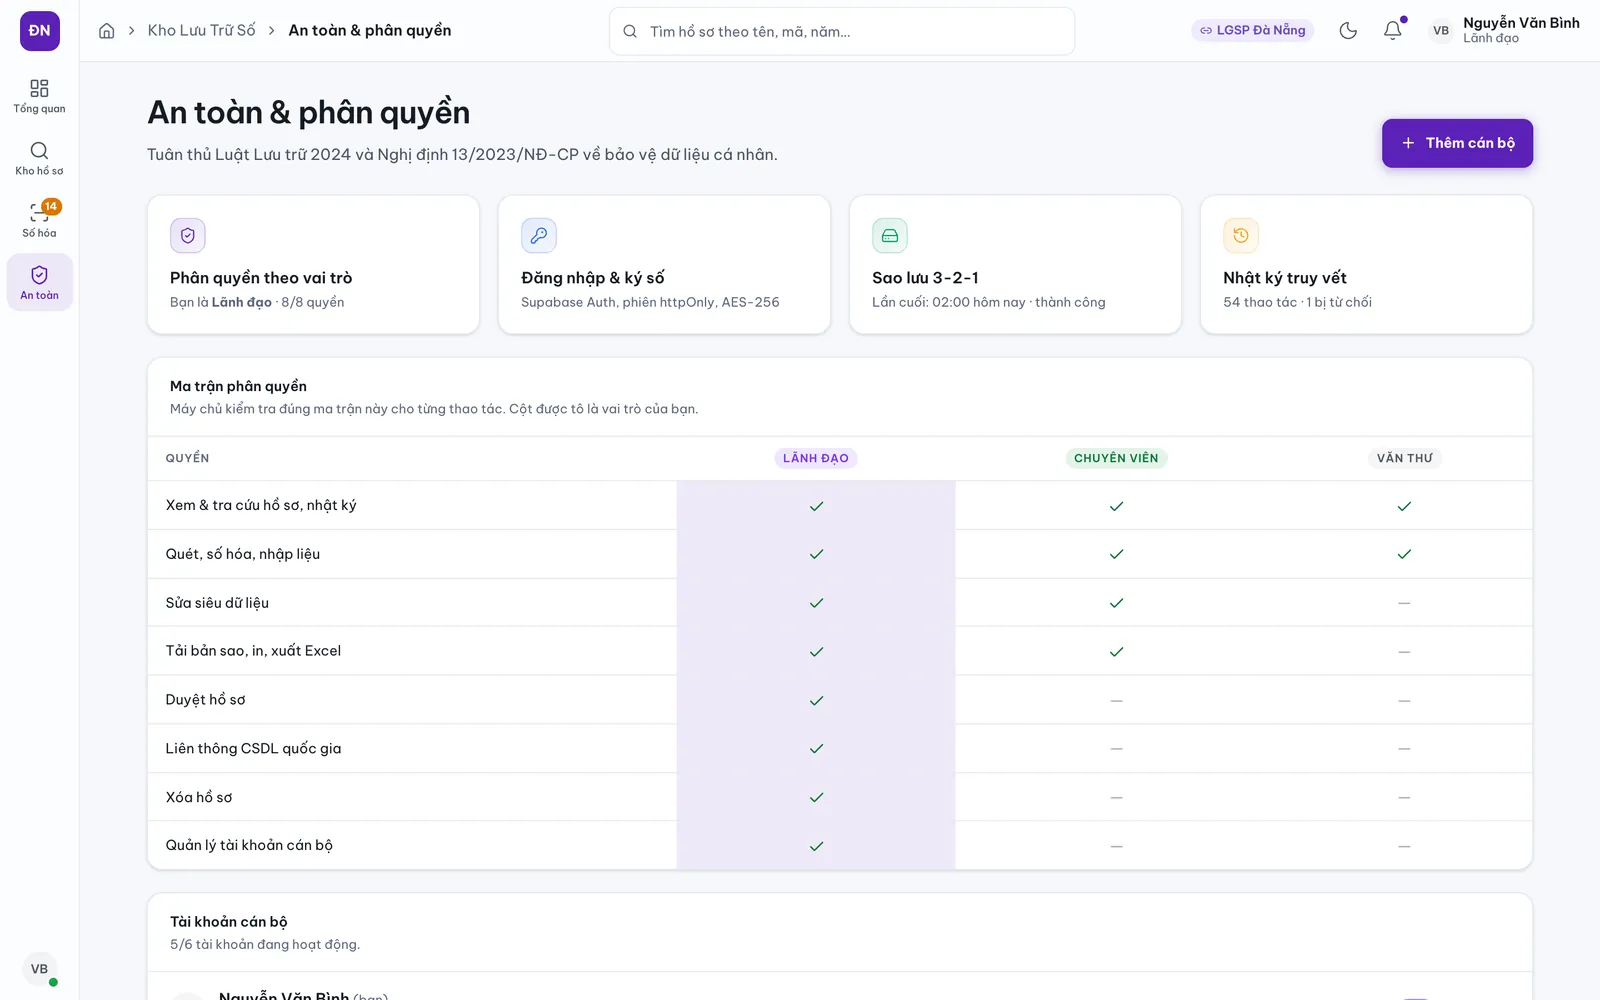
Task: Select row Xem & tra cứu hồ sơ, nhật ký
Action: coord(840,506)
